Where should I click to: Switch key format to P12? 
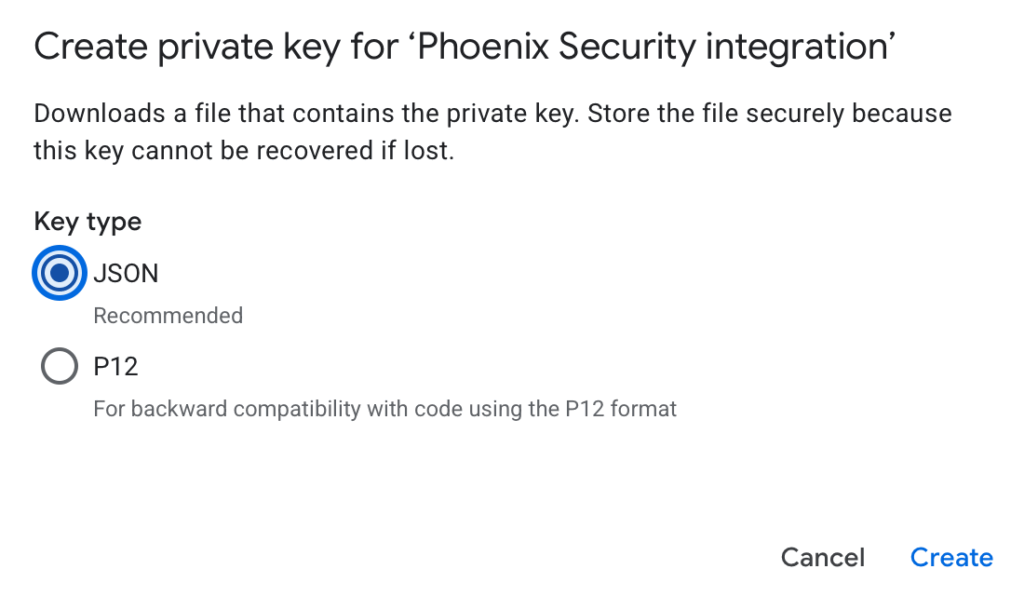(x=59, y=366)
